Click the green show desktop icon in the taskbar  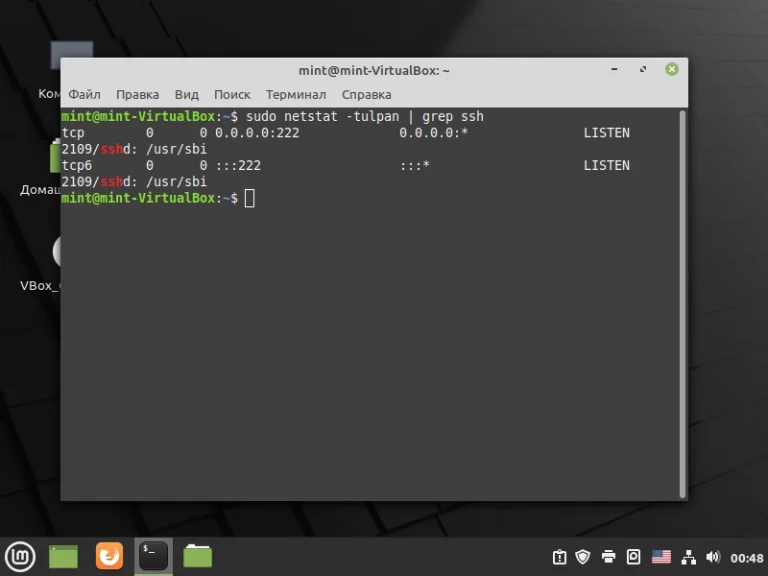(x=63, y=556)
